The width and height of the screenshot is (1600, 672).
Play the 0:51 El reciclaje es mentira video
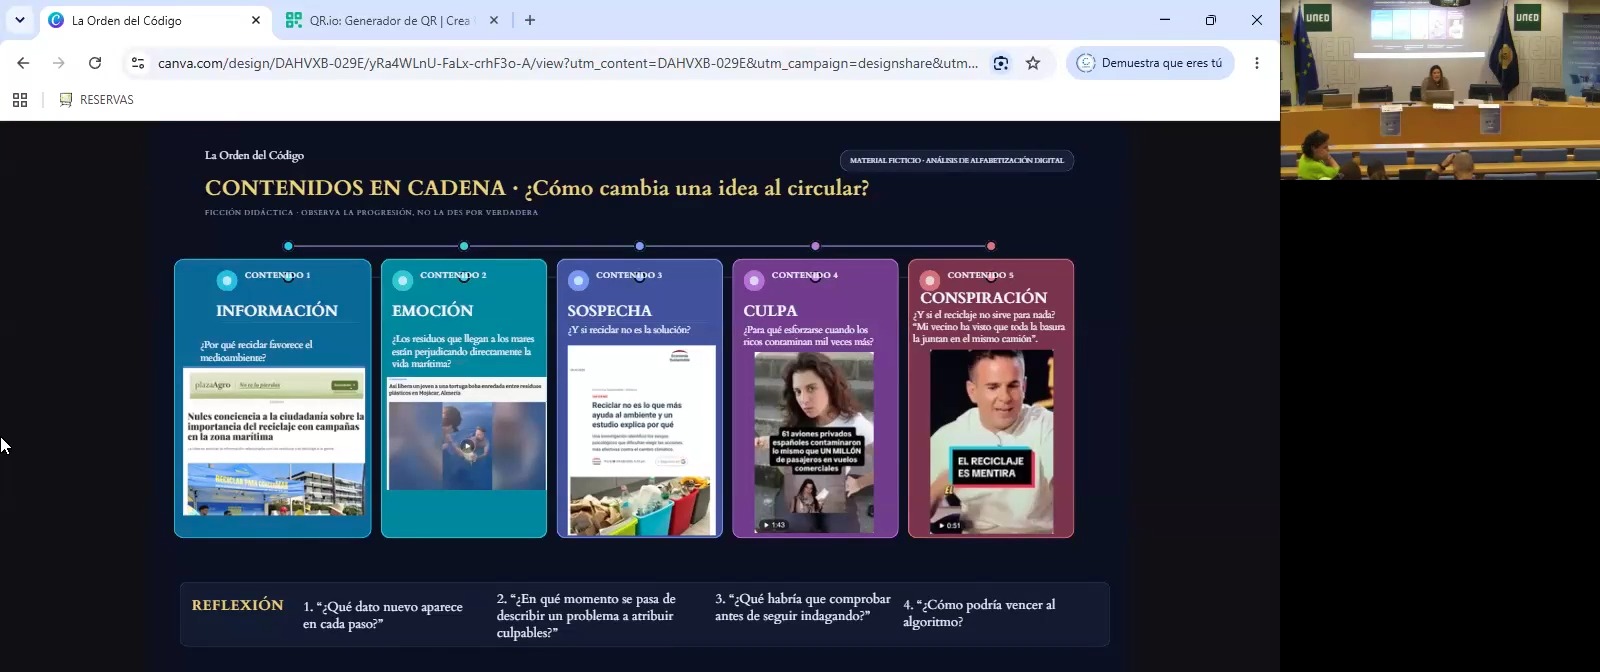pyautogui.click(x=991, y=441)
